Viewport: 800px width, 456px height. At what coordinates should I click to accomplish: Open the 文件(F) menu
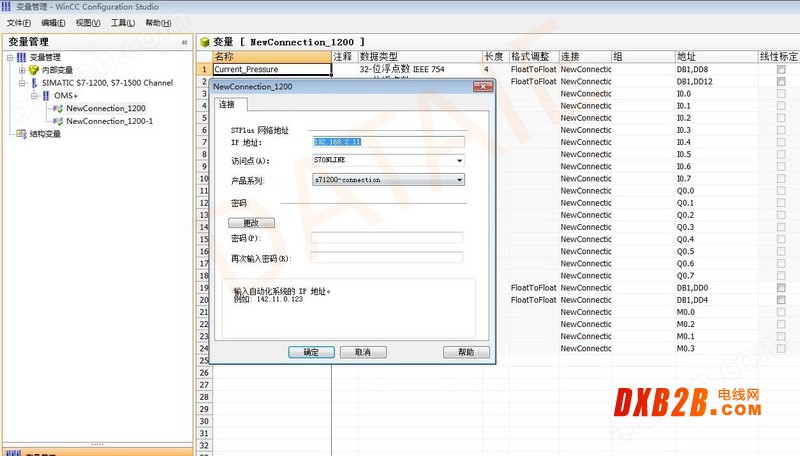(18, 23)
